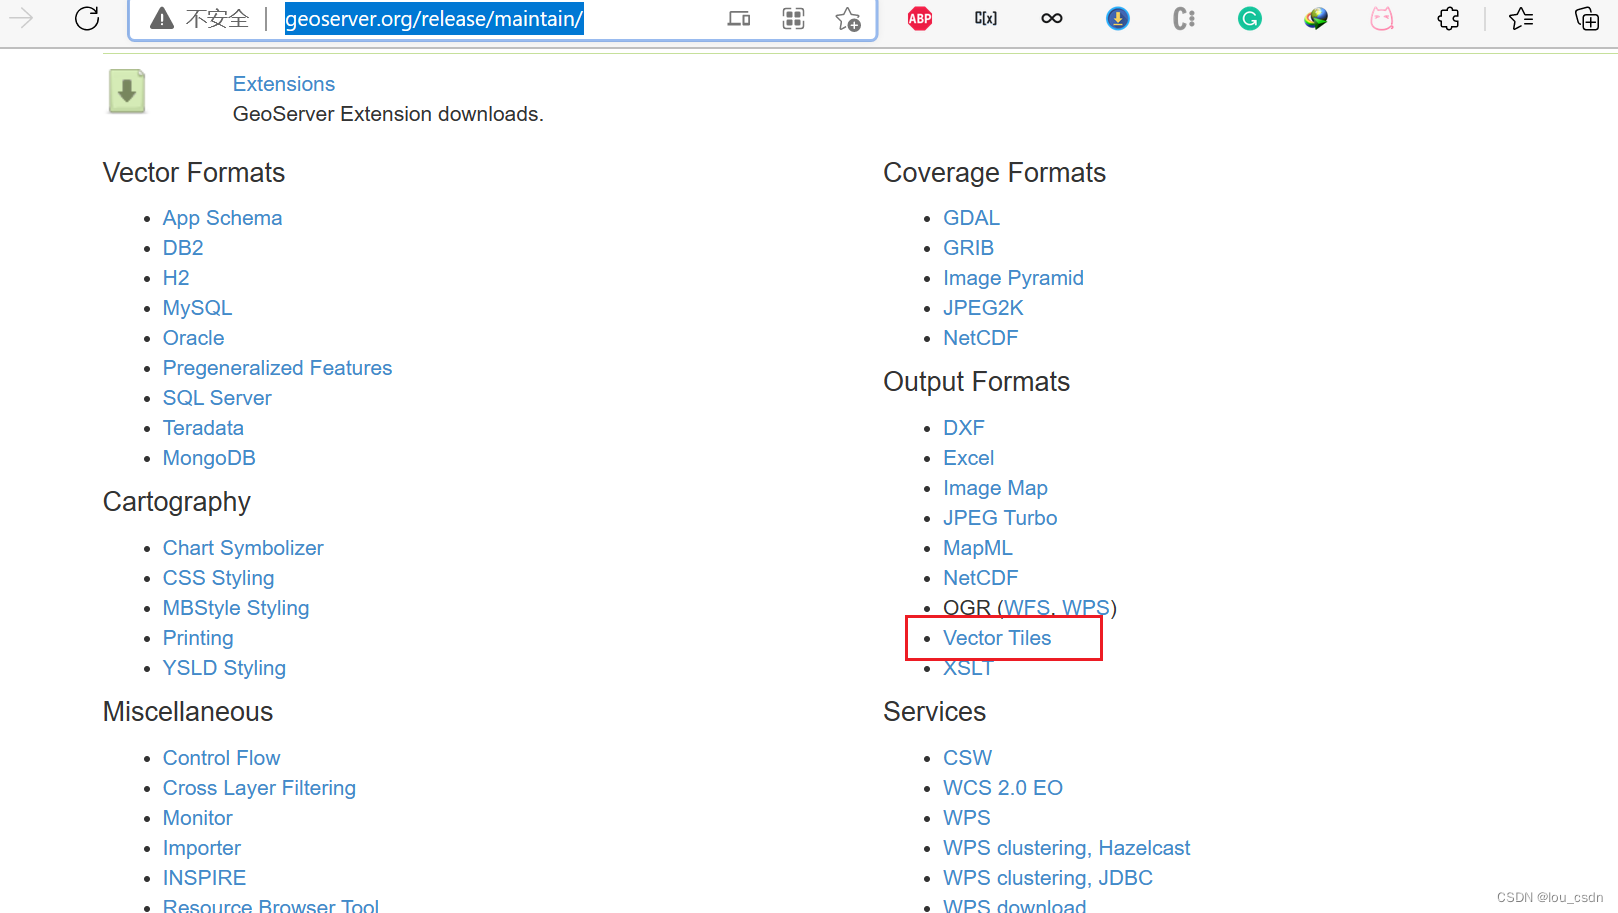Open the Image Pyramid link
This screenshot has height=913, width=1618.
pyautogui.click(x=1013, y=278)
